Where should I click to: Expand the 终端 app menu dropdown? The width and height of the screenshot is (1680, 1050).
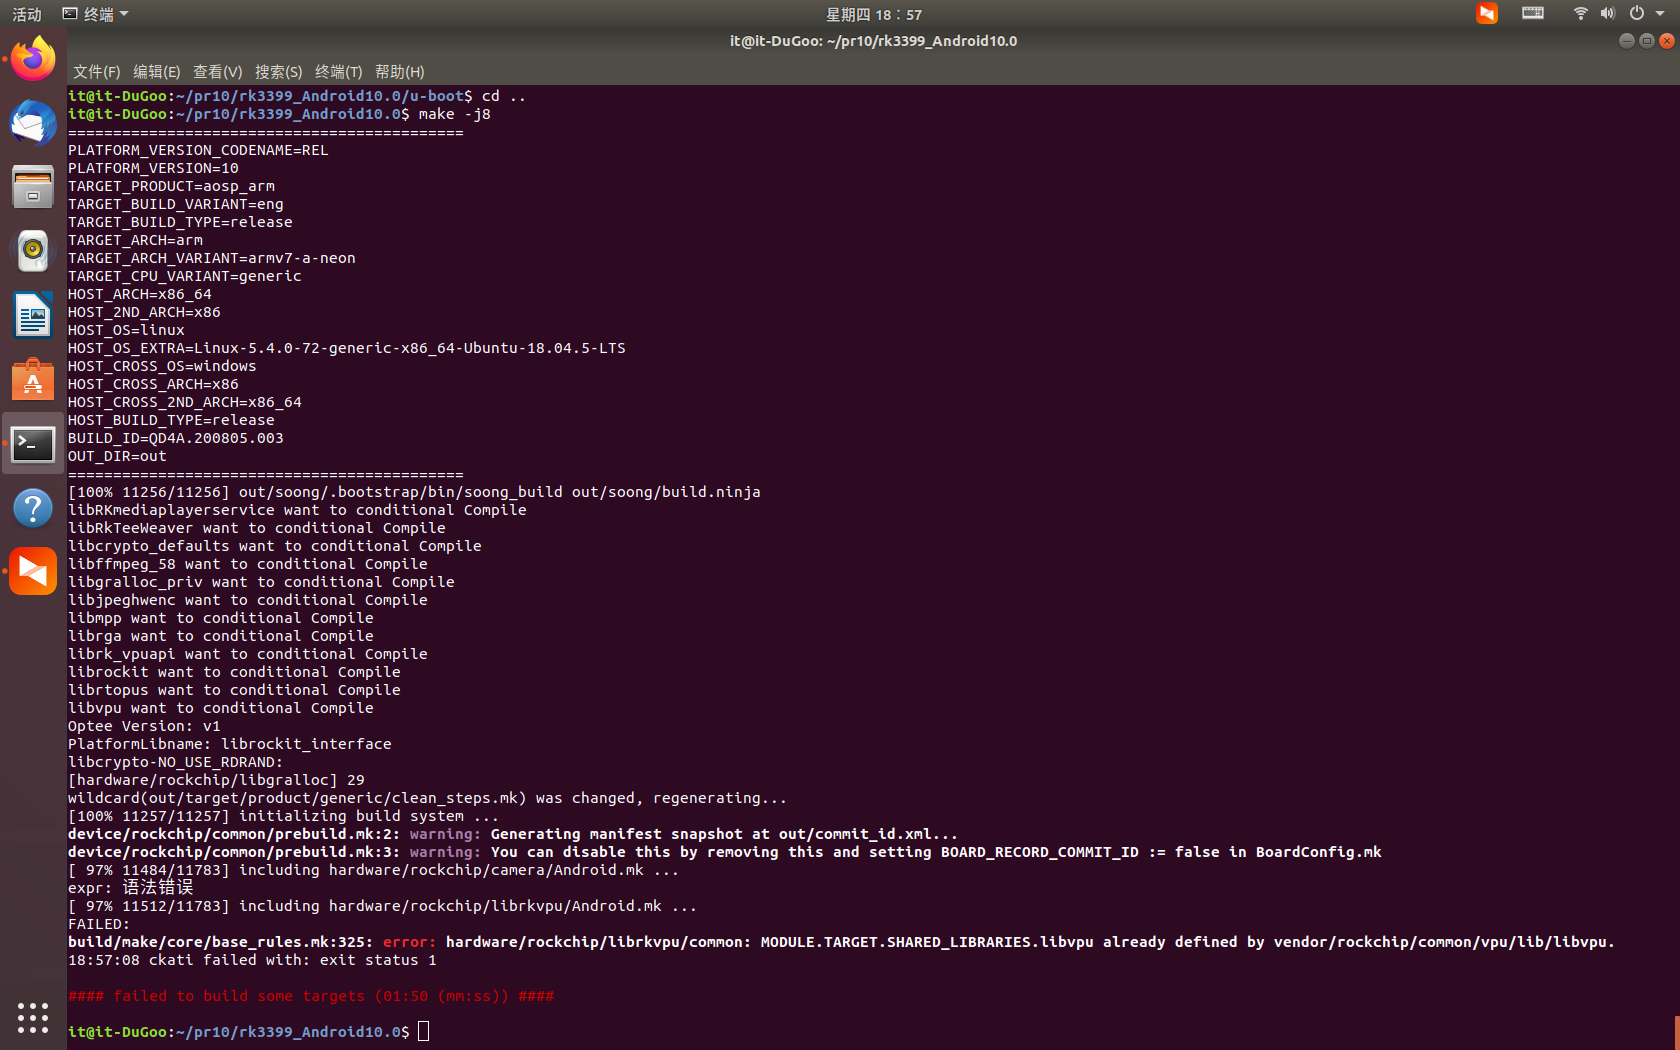tap(96, 14)
